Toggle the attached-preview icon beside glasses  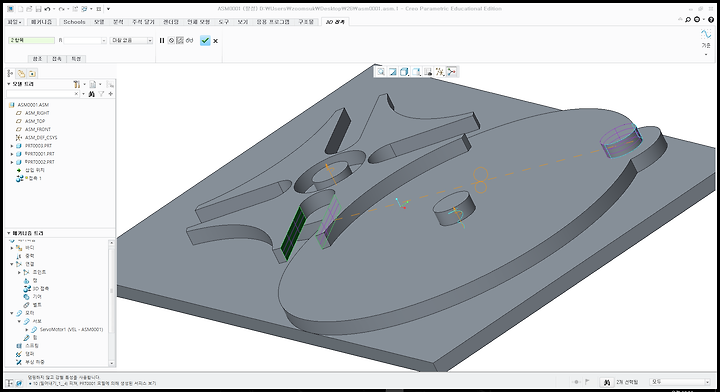[x=180, y=40]
